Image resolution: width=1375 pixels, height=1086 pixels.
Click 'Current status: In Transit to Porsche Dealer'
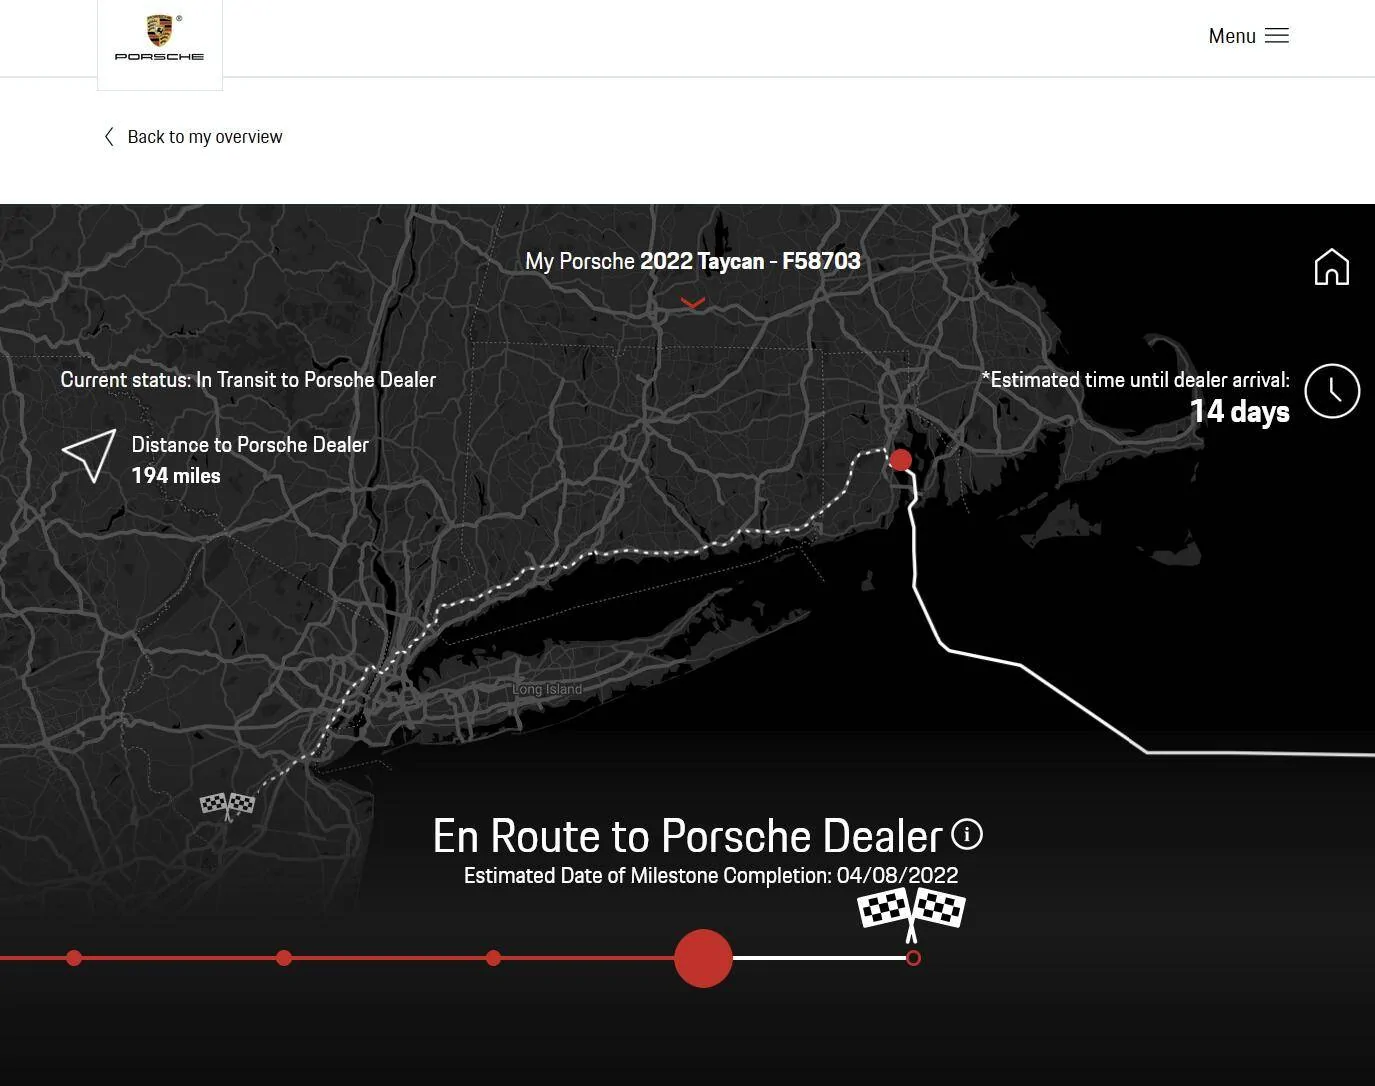coord(248,380)
